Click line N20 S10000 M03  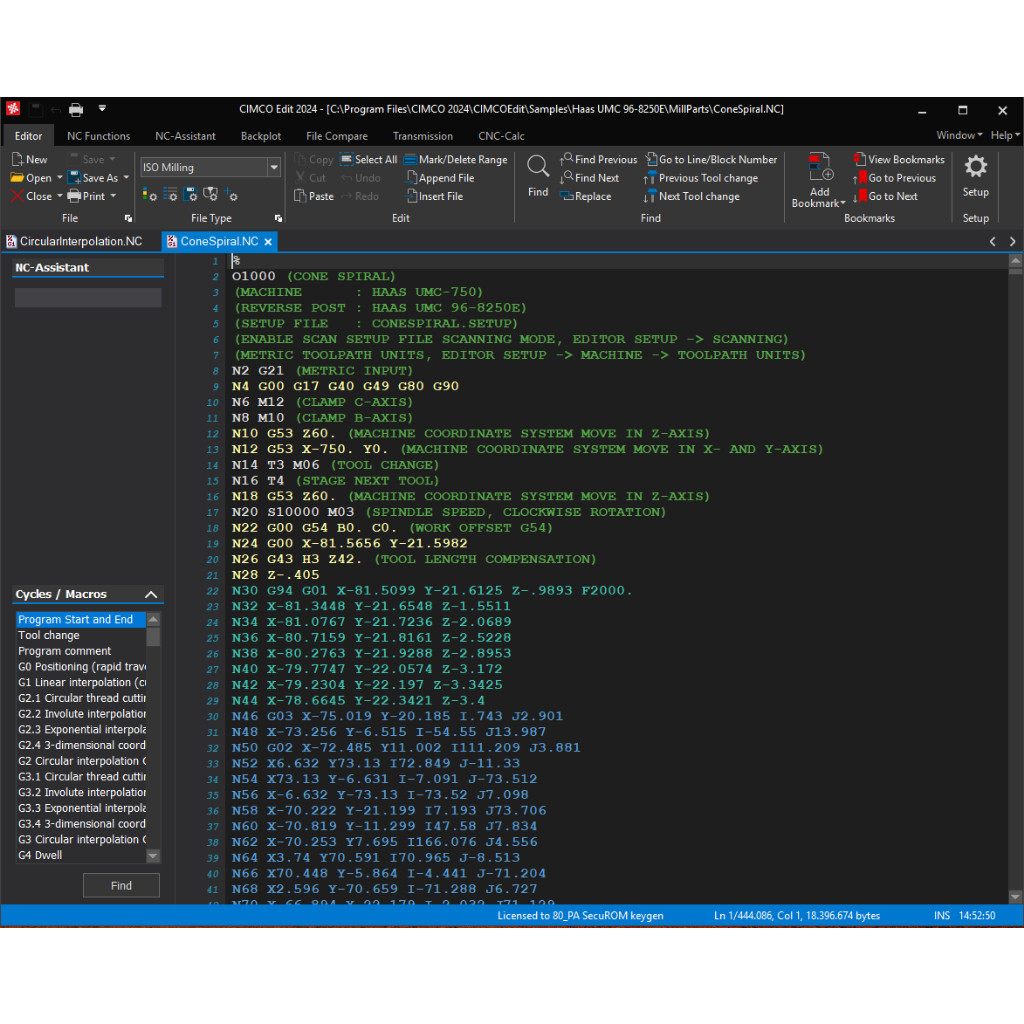tap(449, 512)
